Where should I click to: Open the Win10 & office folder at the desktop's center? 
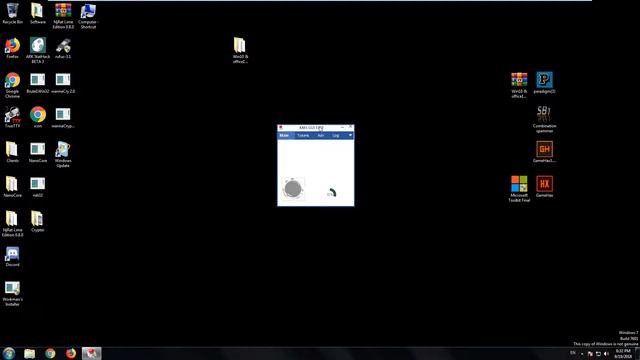(x=240, y=50)
